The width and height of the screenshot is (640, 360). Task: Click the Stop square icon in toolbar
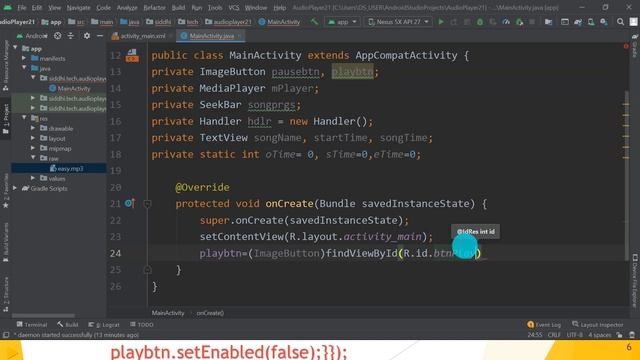tap(532, 22)
